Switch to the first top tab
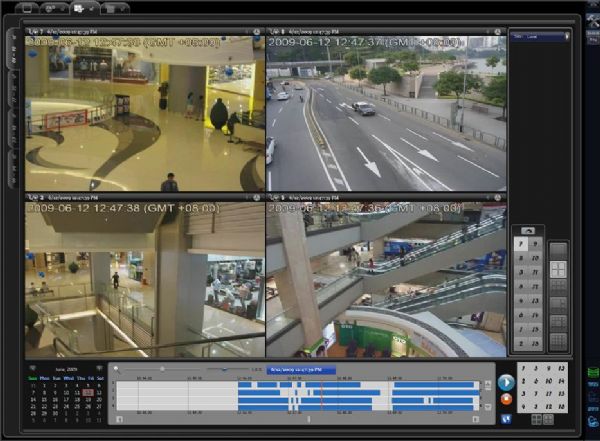This screenshot has height=441, width=600. pyautogui.click(x=27, y=8)
